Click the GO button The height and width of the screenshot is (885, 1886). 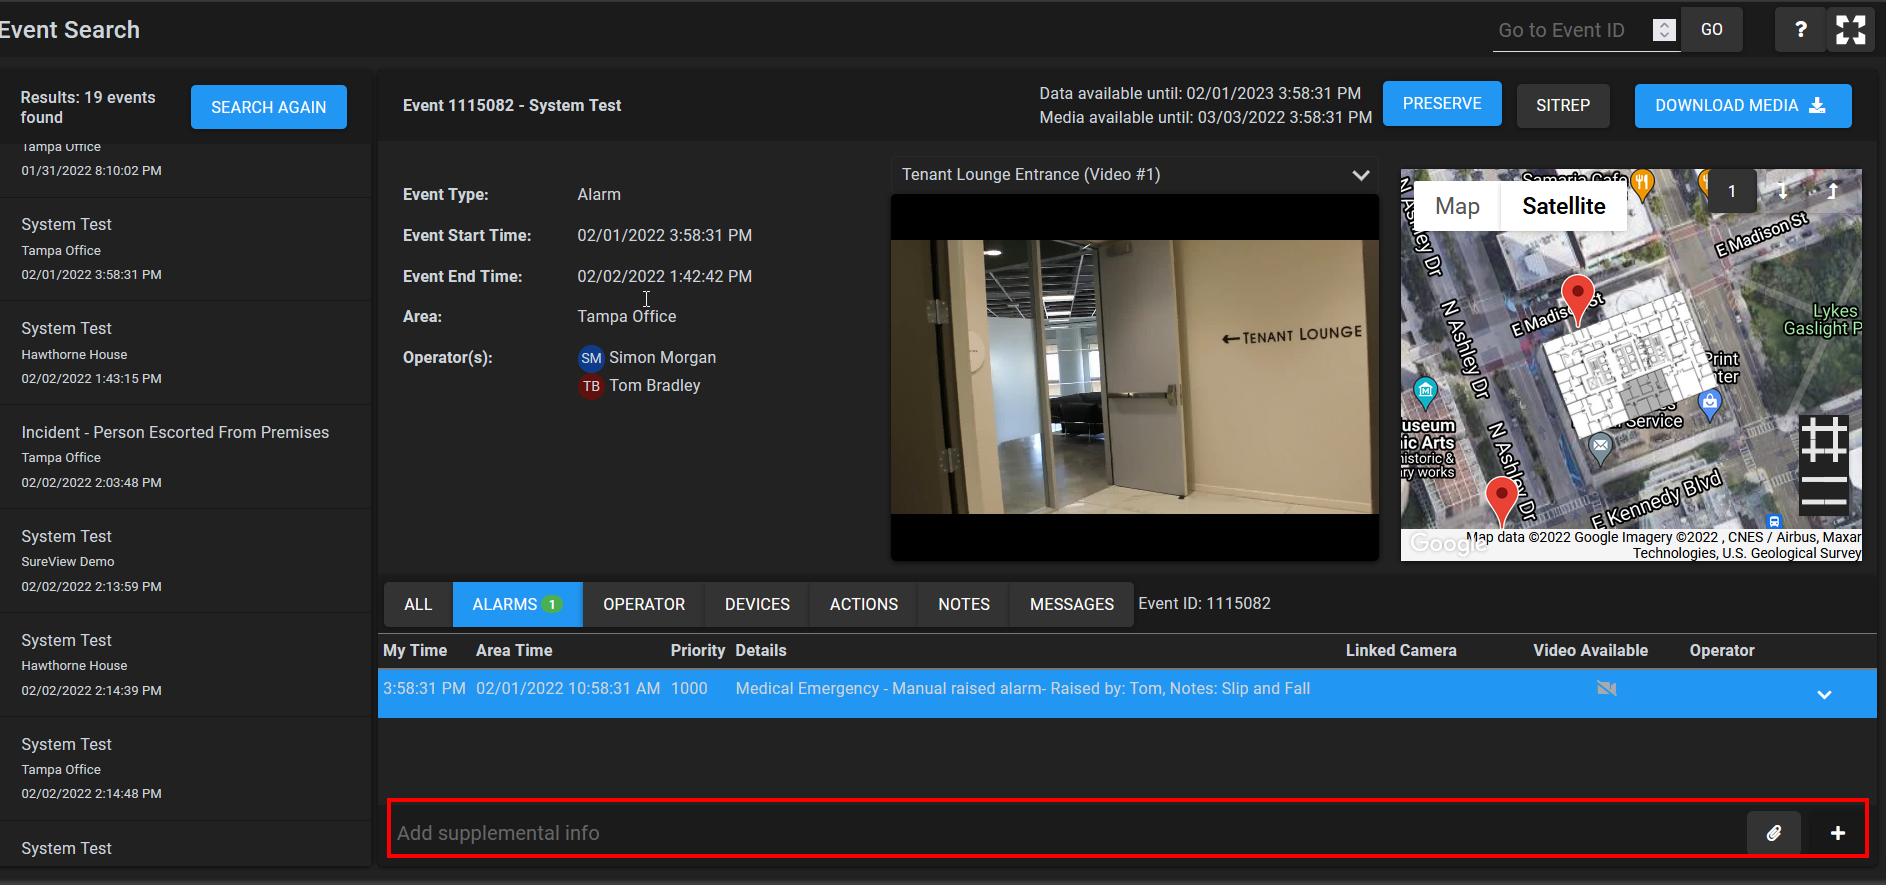point(1712,30)
